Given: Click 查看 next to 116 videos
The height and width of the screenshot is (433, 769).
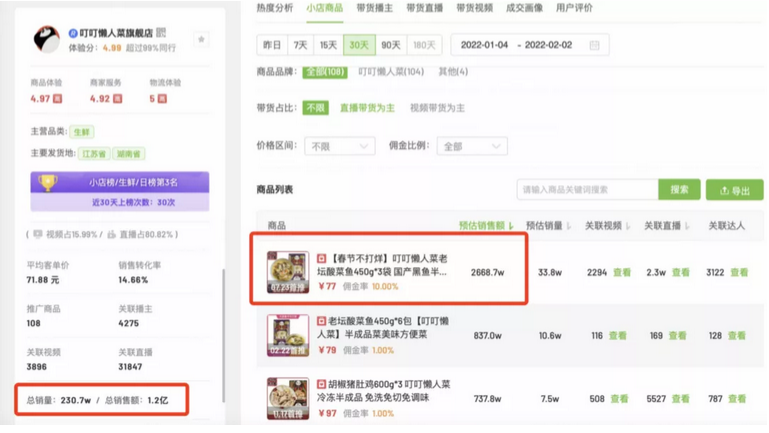Looking at the screenshot, I should point(618,336).
